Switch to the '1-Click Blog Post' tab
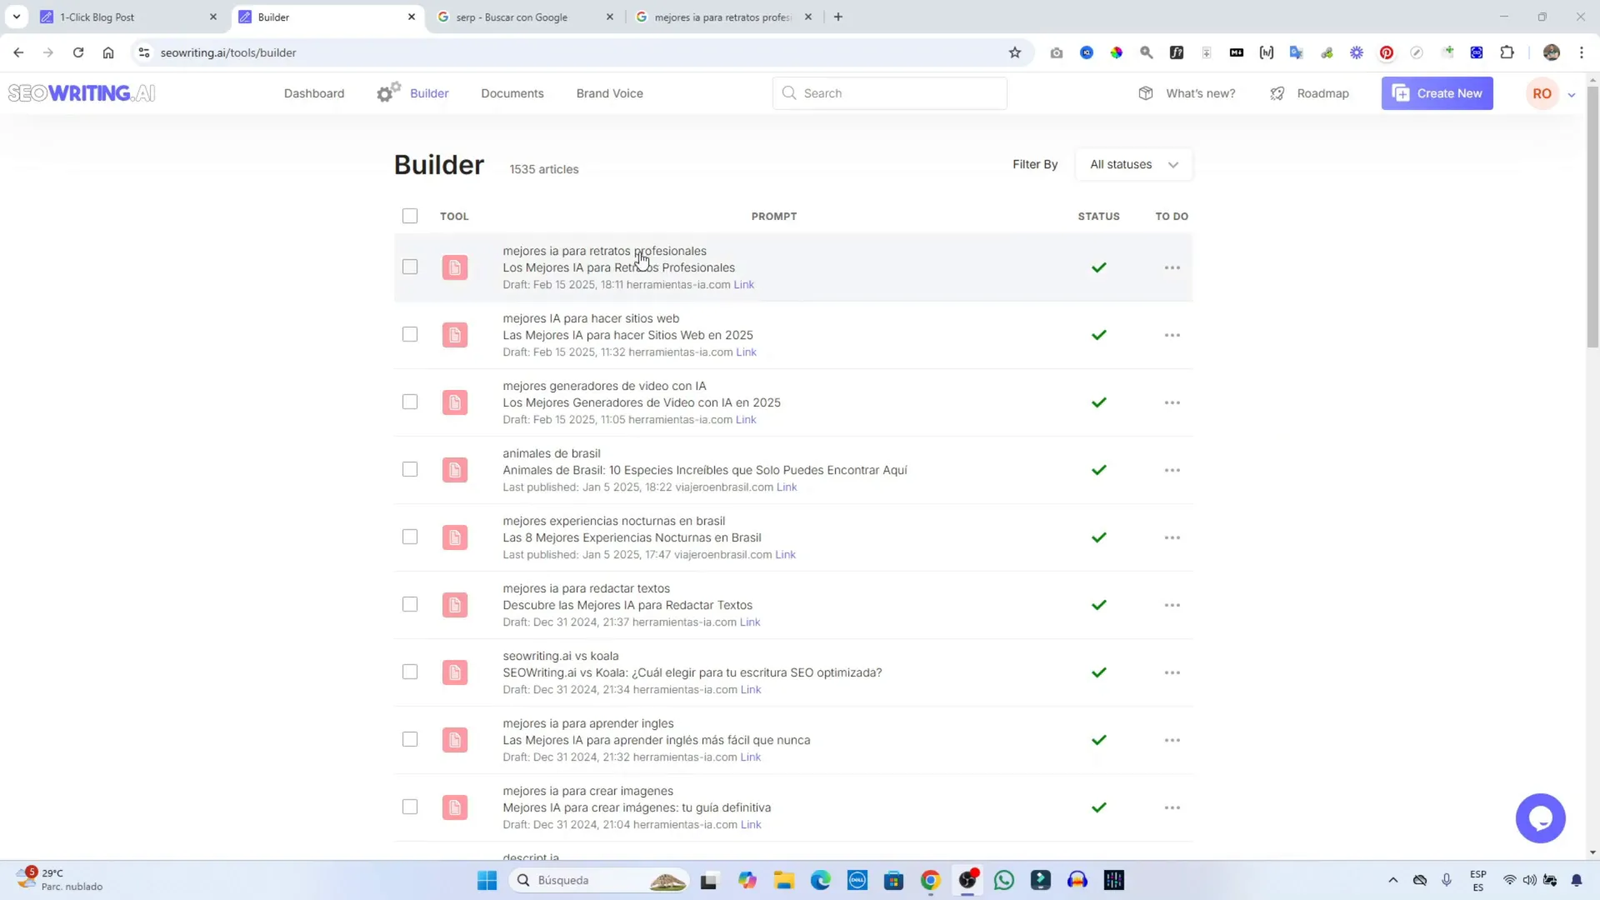 coord(125,17)
